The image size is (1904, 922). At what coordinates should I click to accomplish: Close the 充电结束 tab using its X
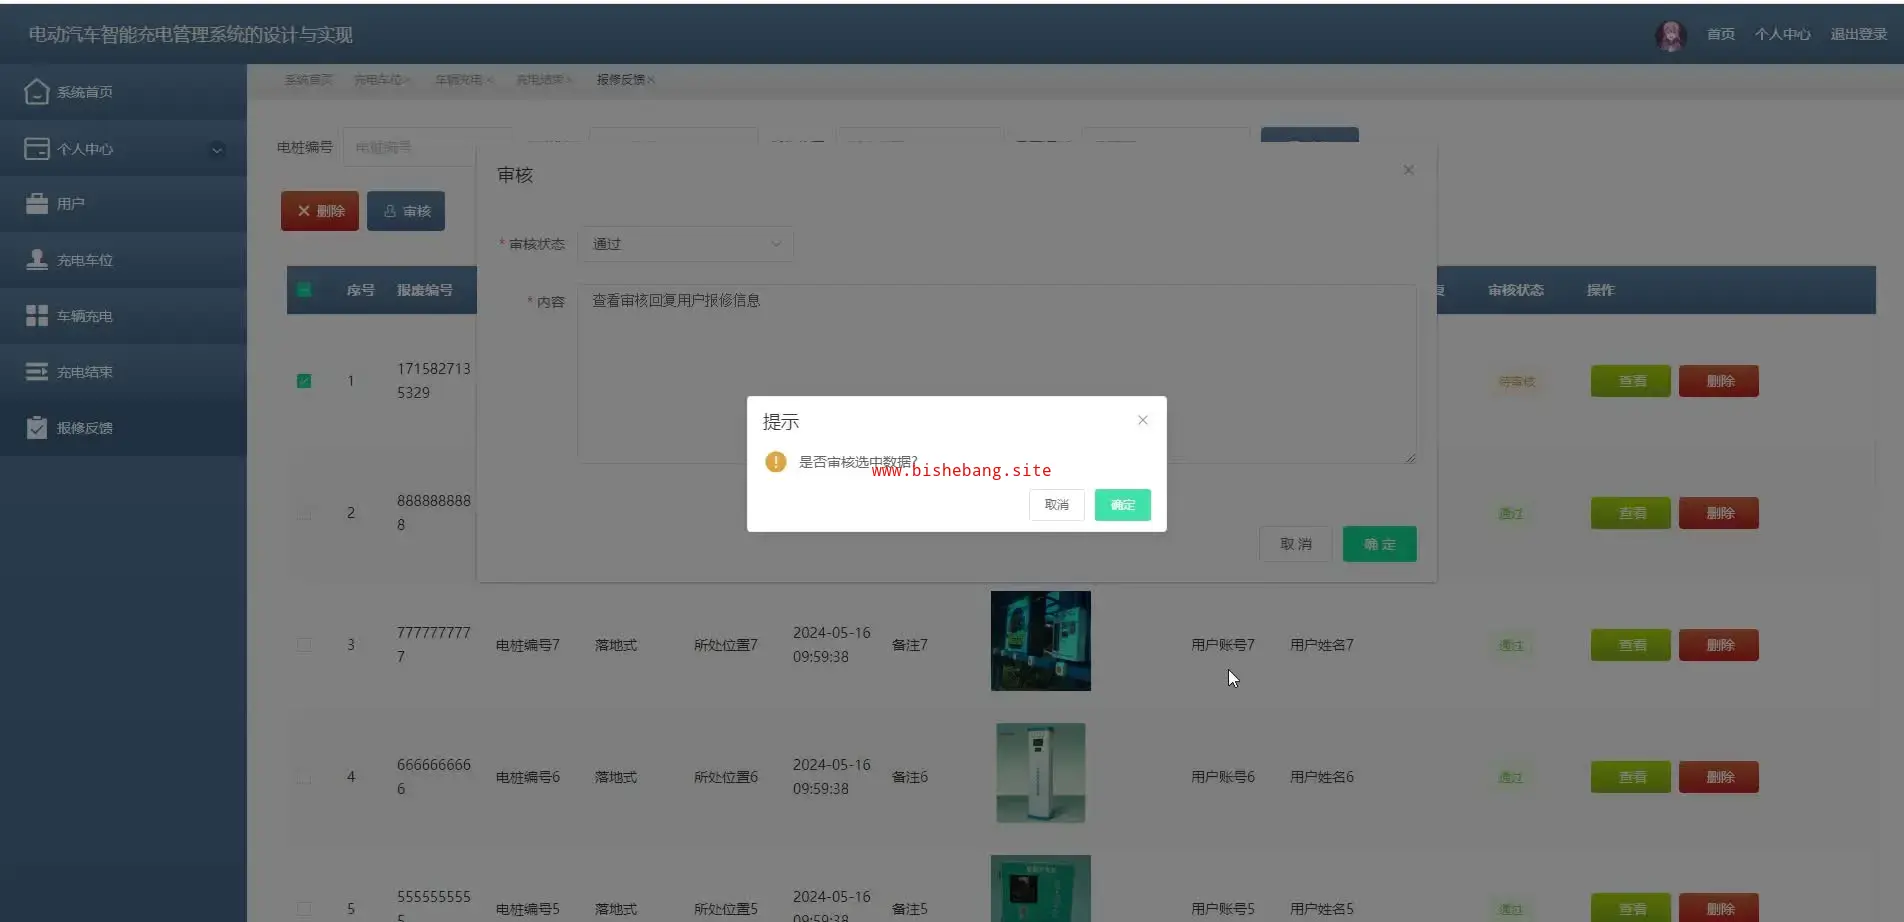[570, 80]
